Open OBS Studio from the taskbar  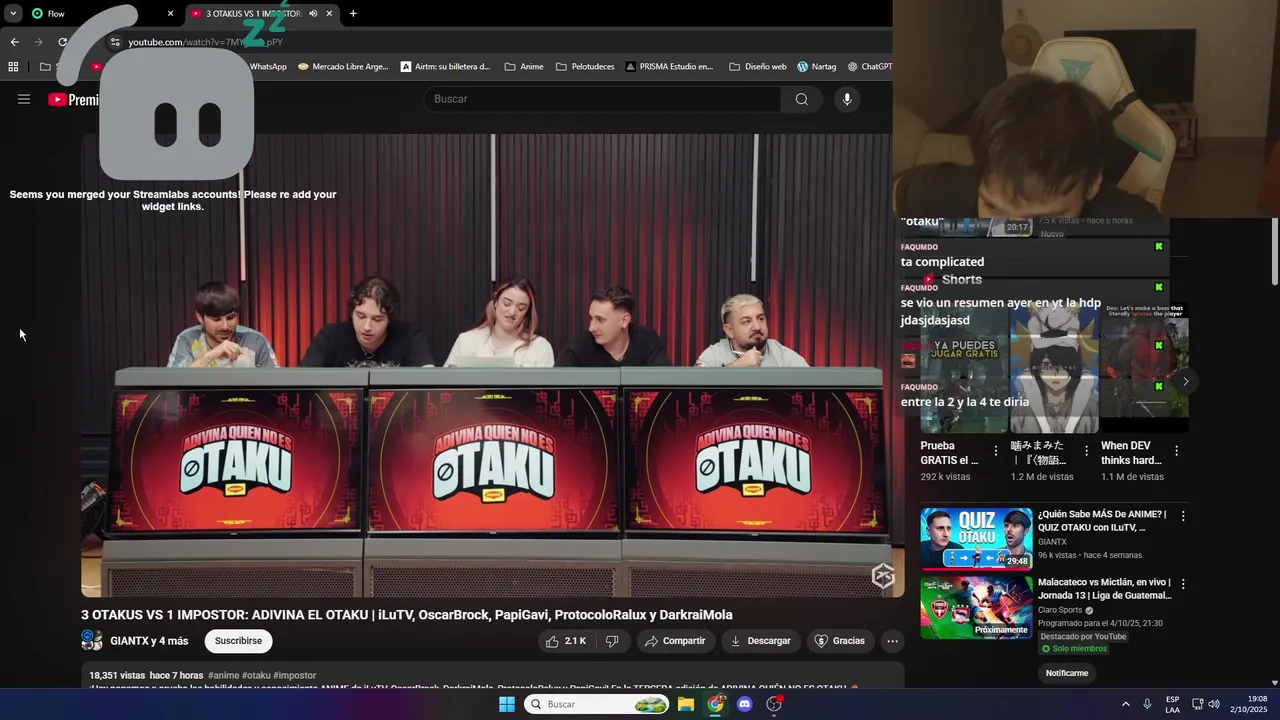tap(774, 704)
